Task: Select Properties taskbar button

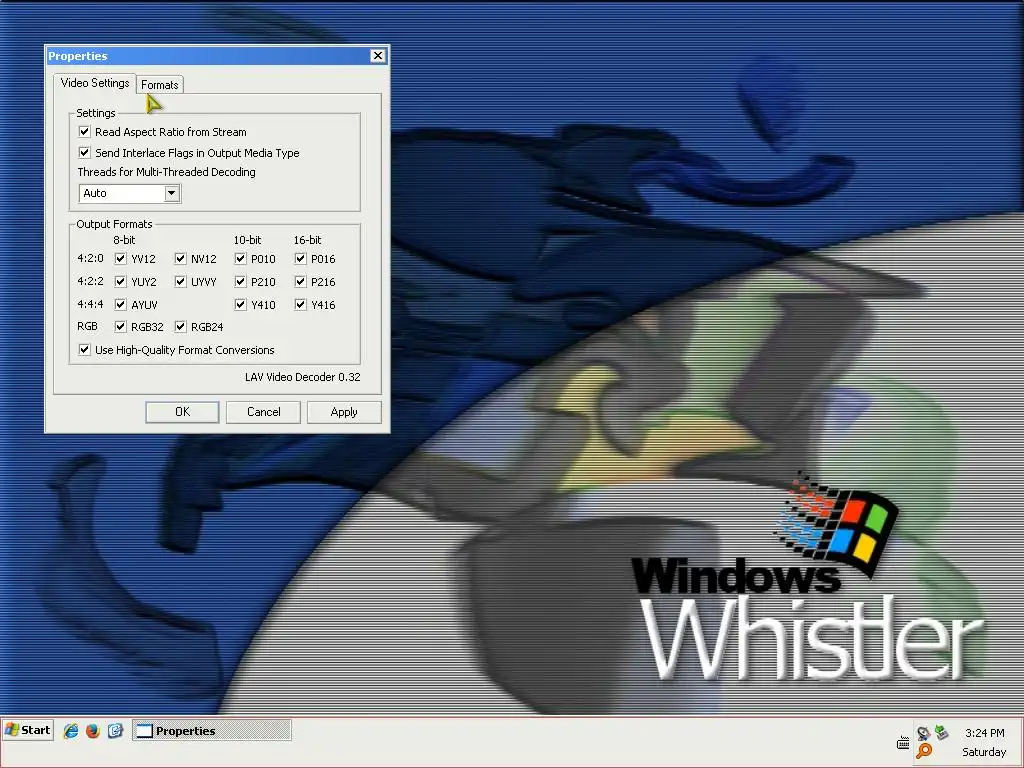Action: (x=212, y=731)
